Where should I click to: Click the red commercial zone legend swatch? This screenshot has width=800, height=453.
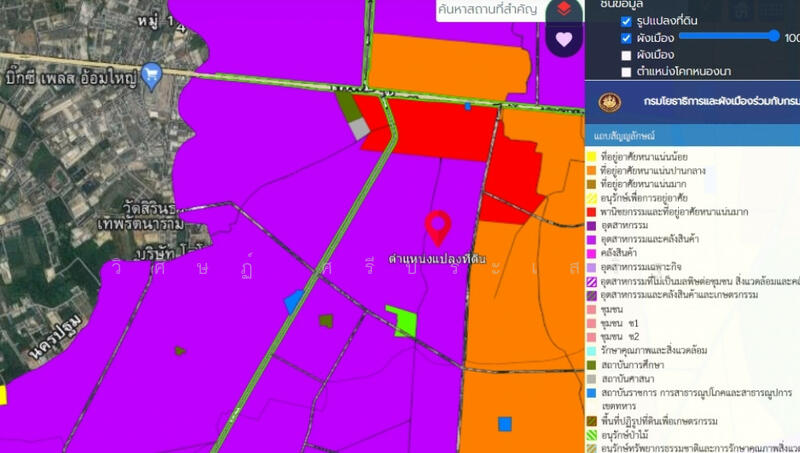tap(592, 213)
